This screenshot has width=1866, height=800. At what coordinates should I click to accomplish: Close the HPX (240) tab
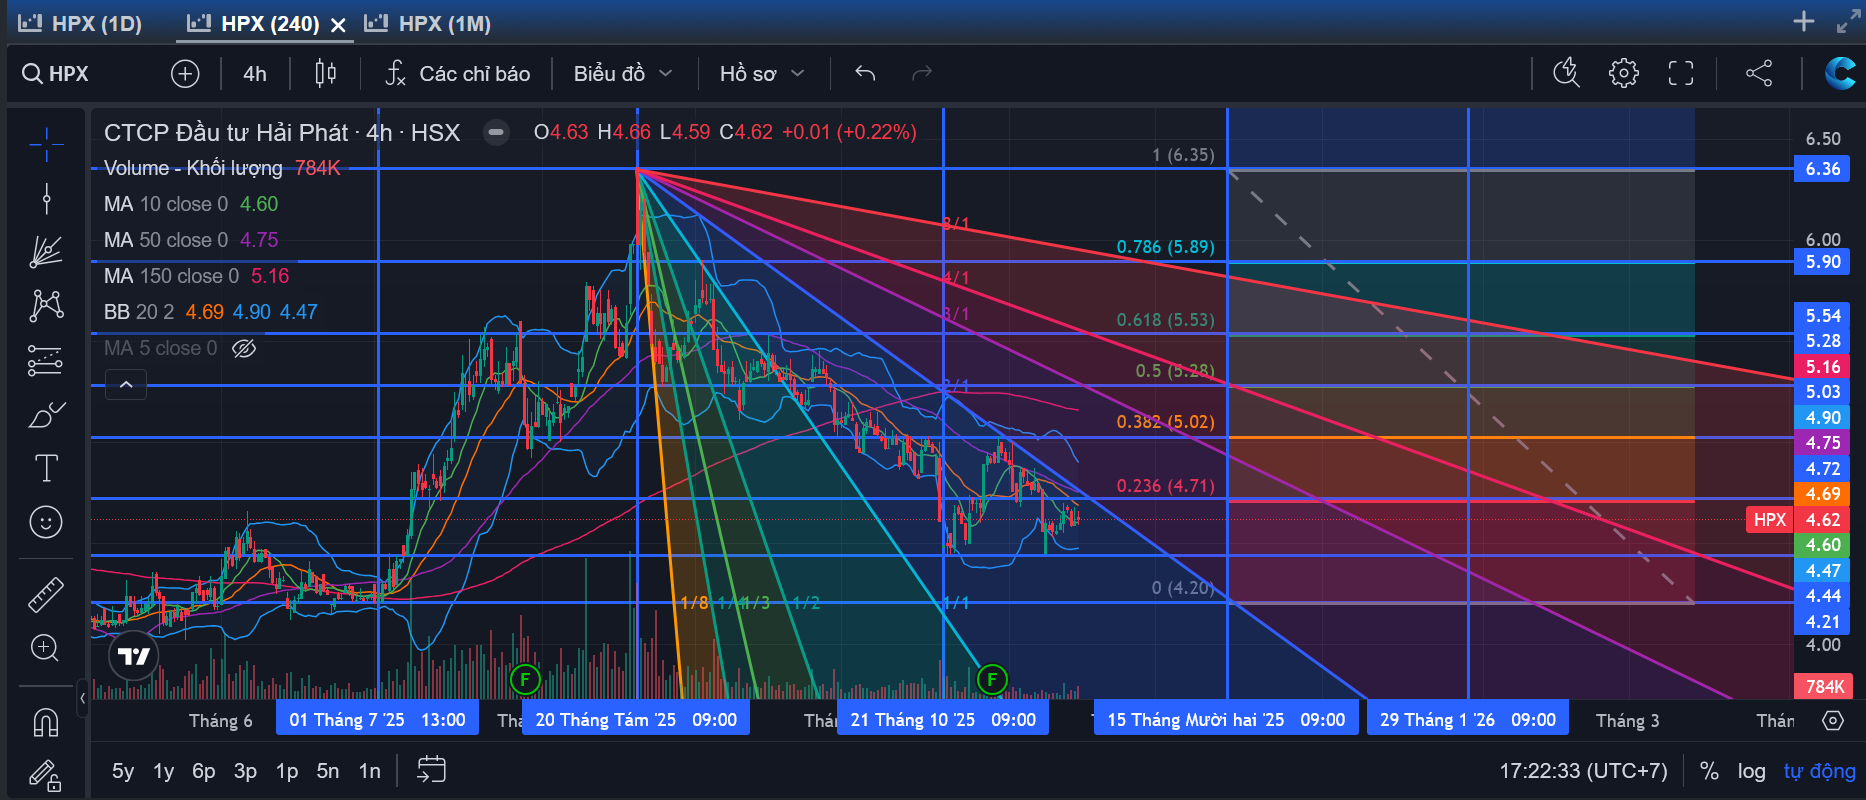coord(339,25)
